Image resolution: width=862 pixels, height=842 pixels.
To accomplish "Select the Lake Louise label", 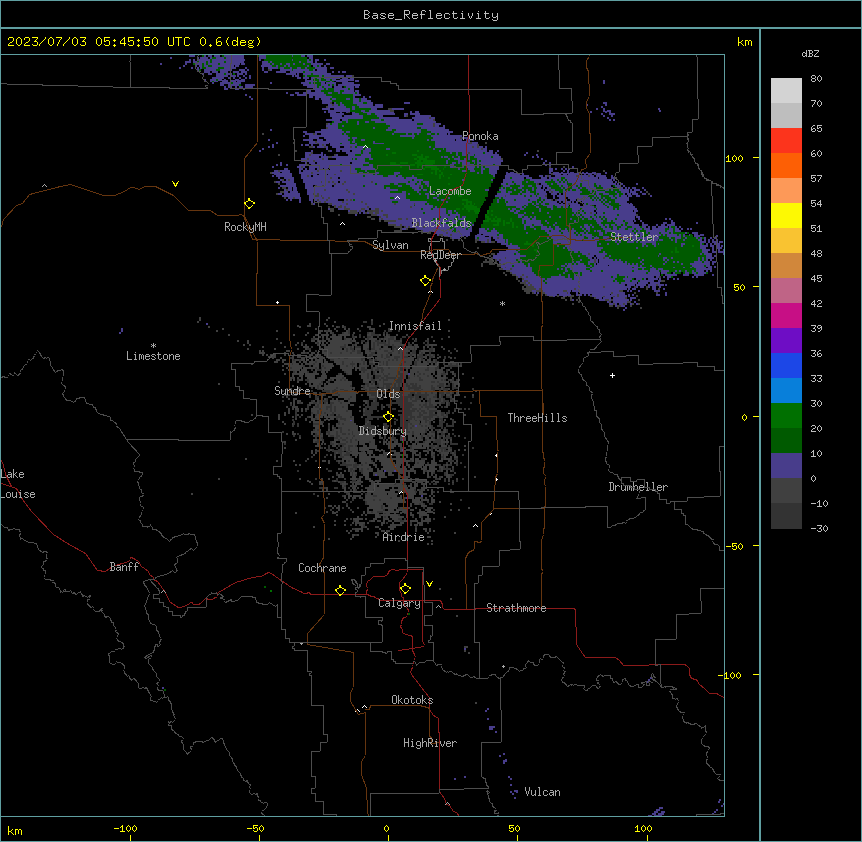I will [18, 484].
